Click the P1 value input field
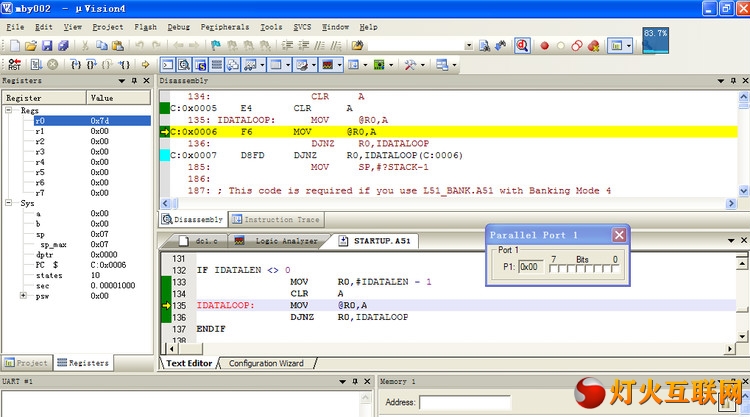Screen dimensions: 750x417 pos(531,267)
